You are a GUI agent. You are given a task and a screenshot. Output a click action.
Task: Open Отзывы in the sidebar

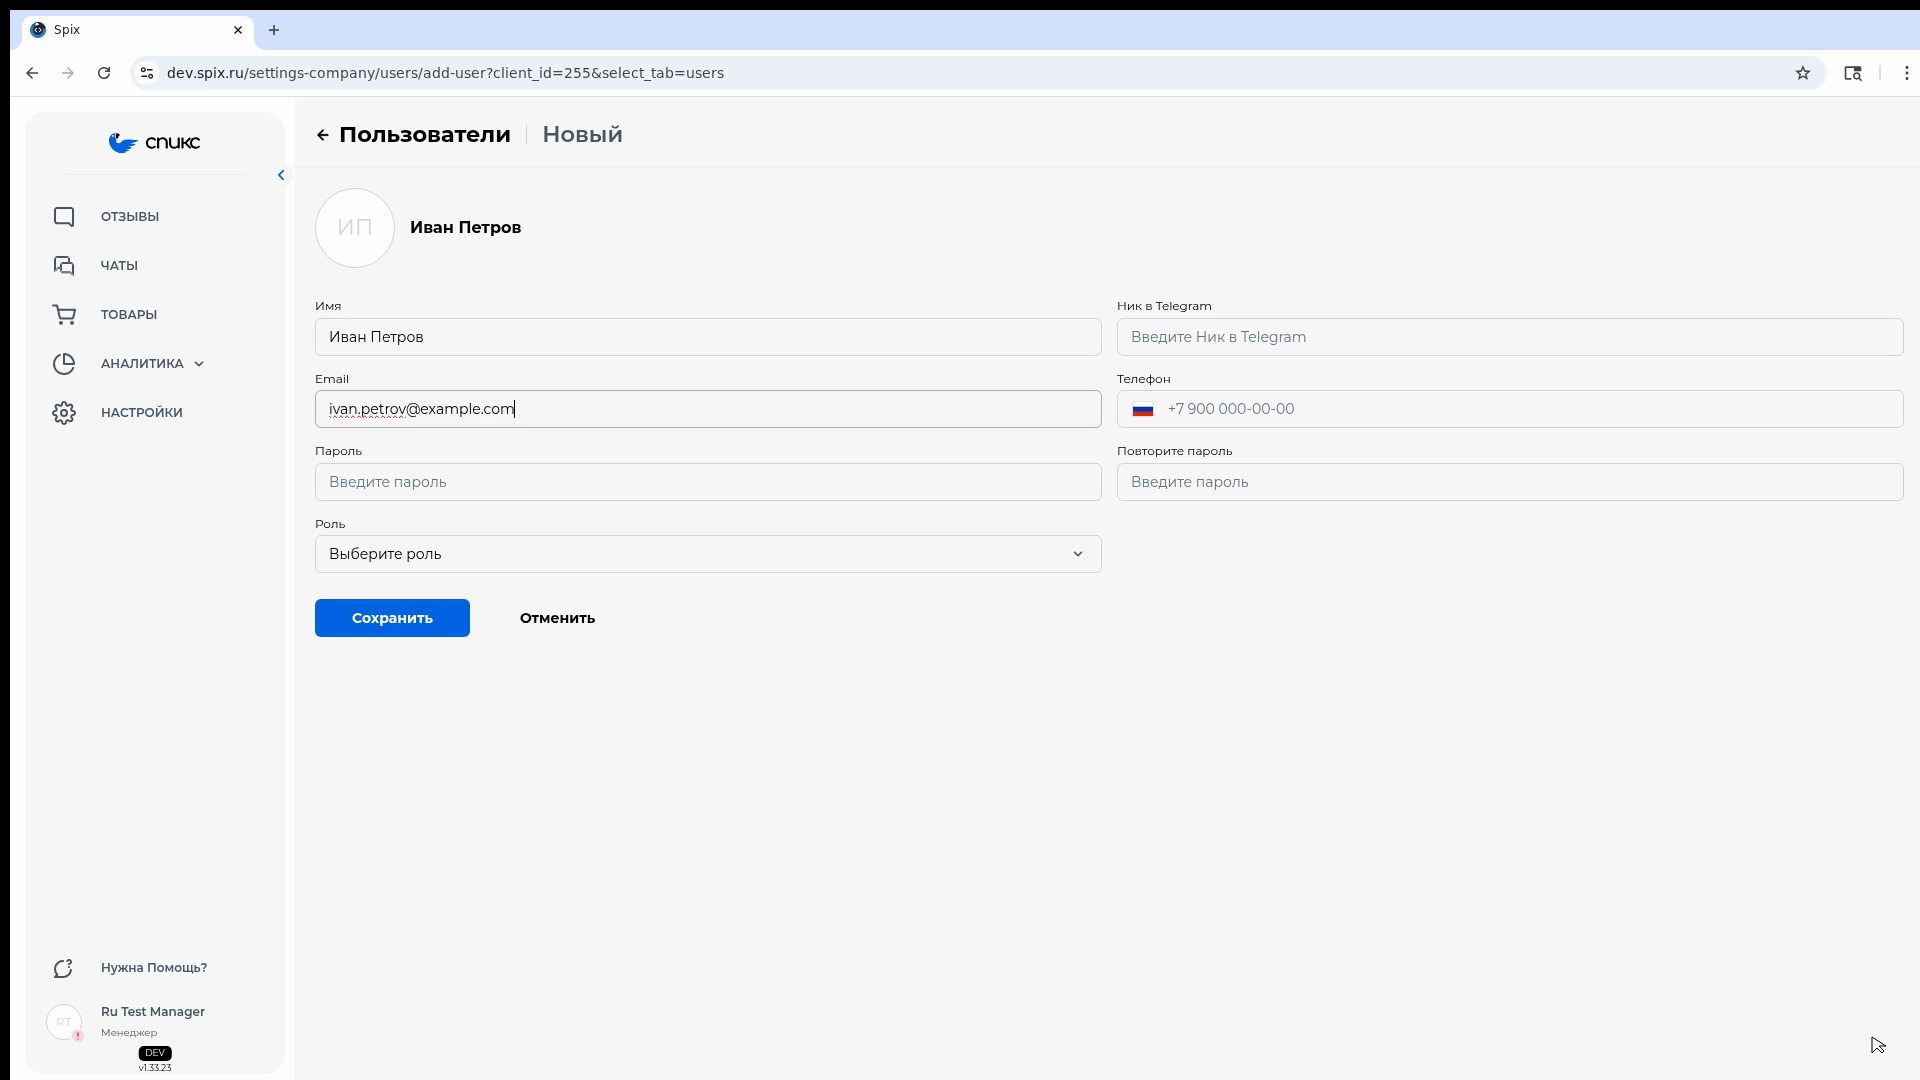(x=130, y=217)
